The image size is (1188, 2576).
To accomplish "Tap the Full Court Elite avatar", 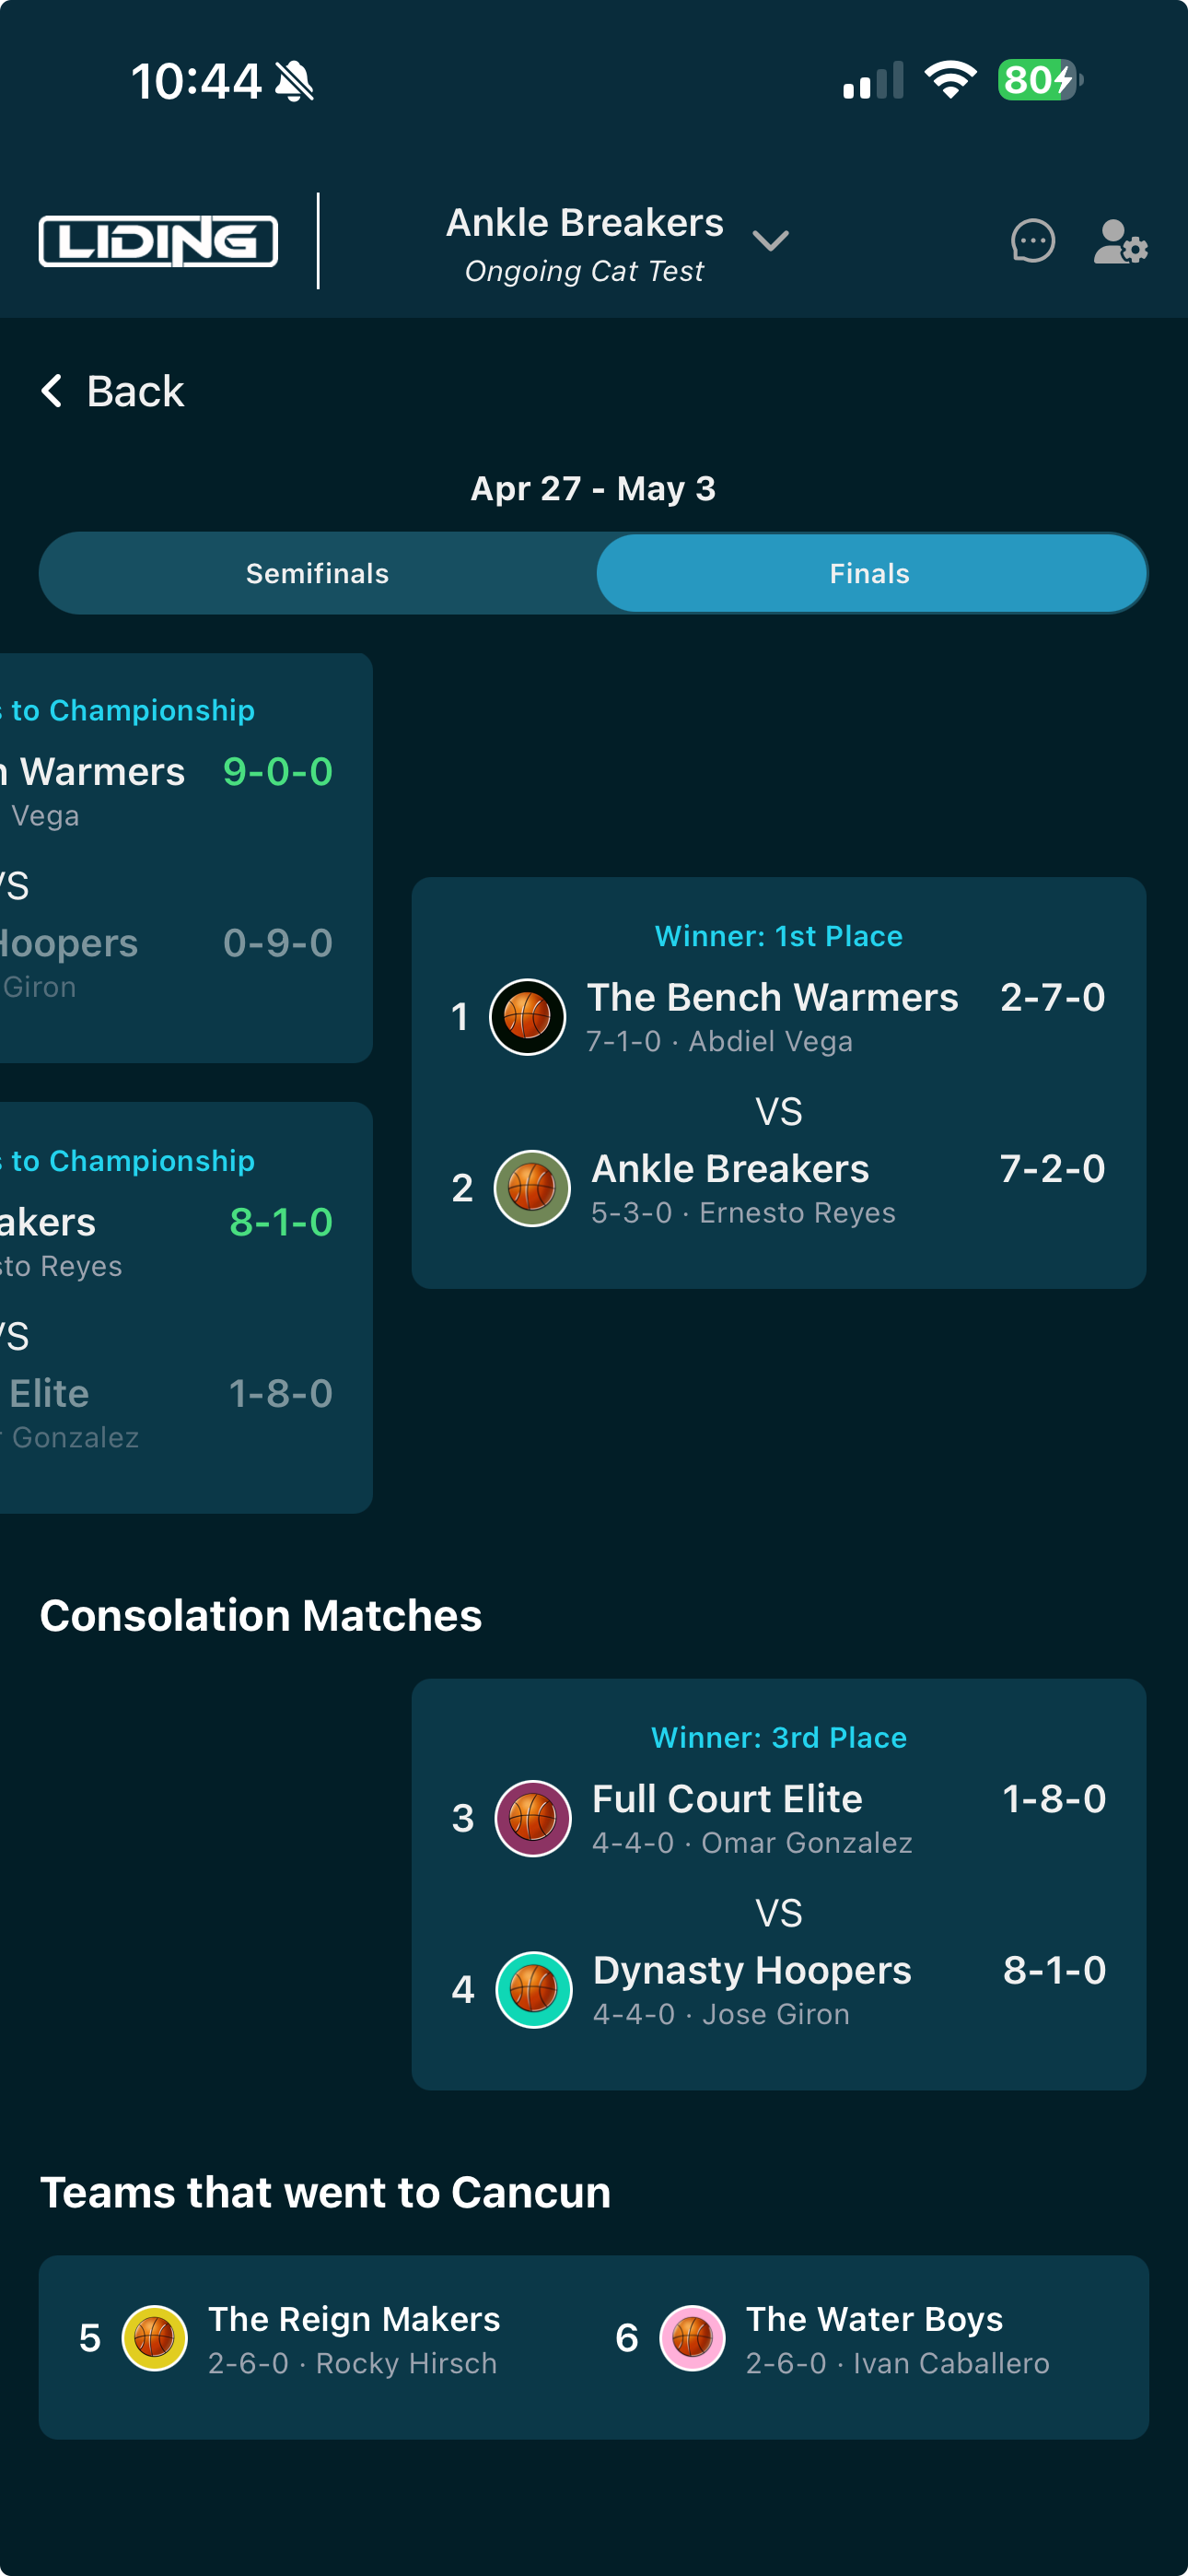I will 533,1818.
